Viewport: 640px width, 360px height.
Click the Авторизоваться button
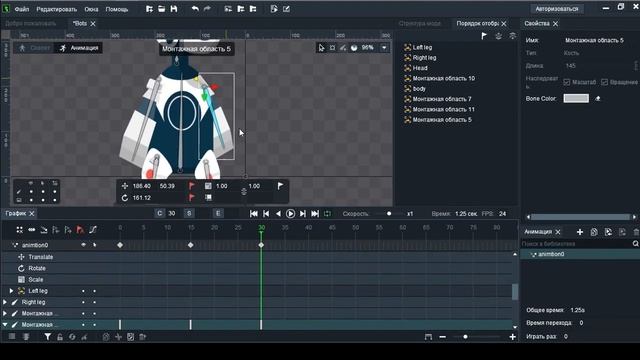click(557, 9)
